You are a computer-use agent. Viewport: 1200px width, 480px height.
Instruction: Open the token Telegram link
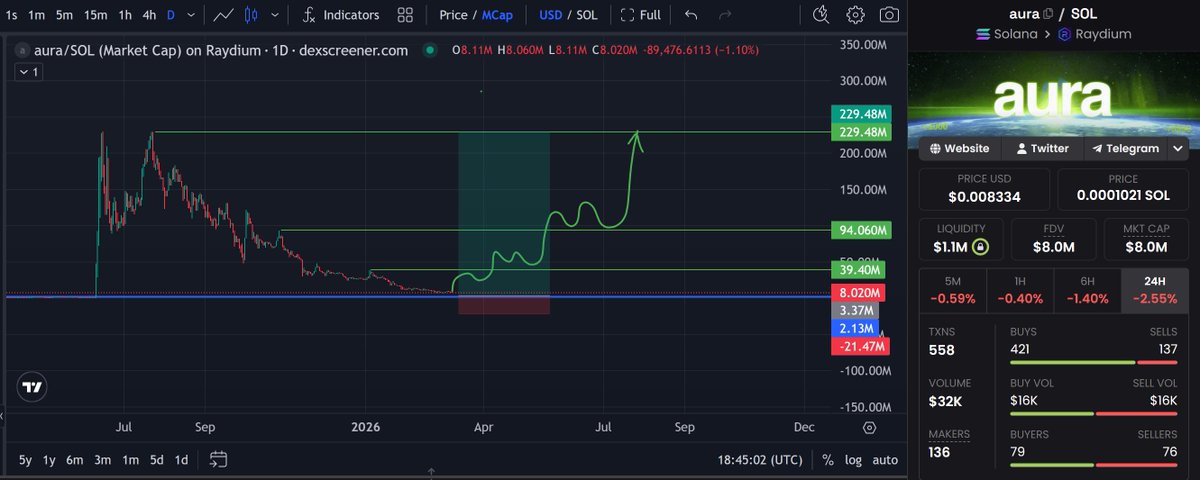pyautogui.click(x=1125, y=148)
